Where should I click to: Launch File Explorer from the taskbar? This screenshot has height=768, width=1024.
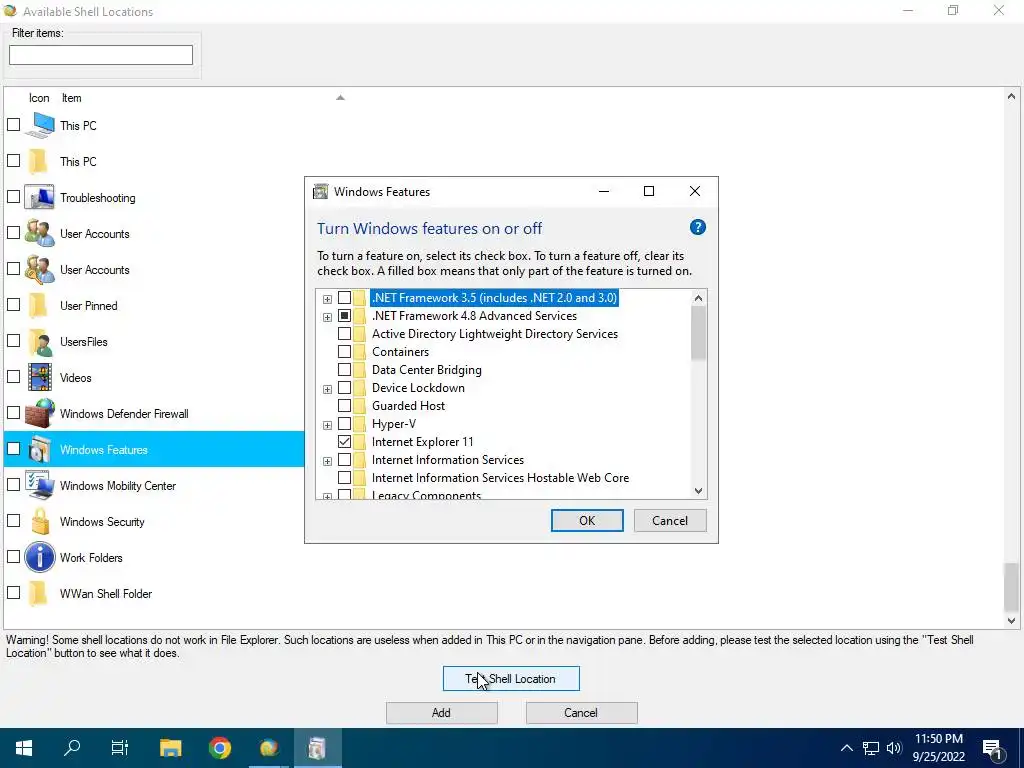170,748
